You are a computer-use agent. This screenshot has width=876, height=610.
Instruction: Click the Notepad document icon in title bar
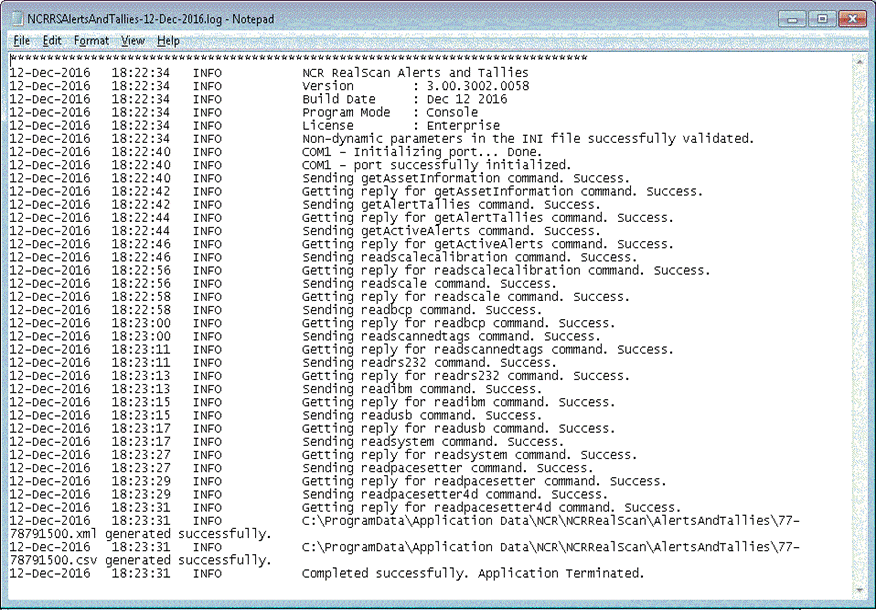[x=17, y=19]
